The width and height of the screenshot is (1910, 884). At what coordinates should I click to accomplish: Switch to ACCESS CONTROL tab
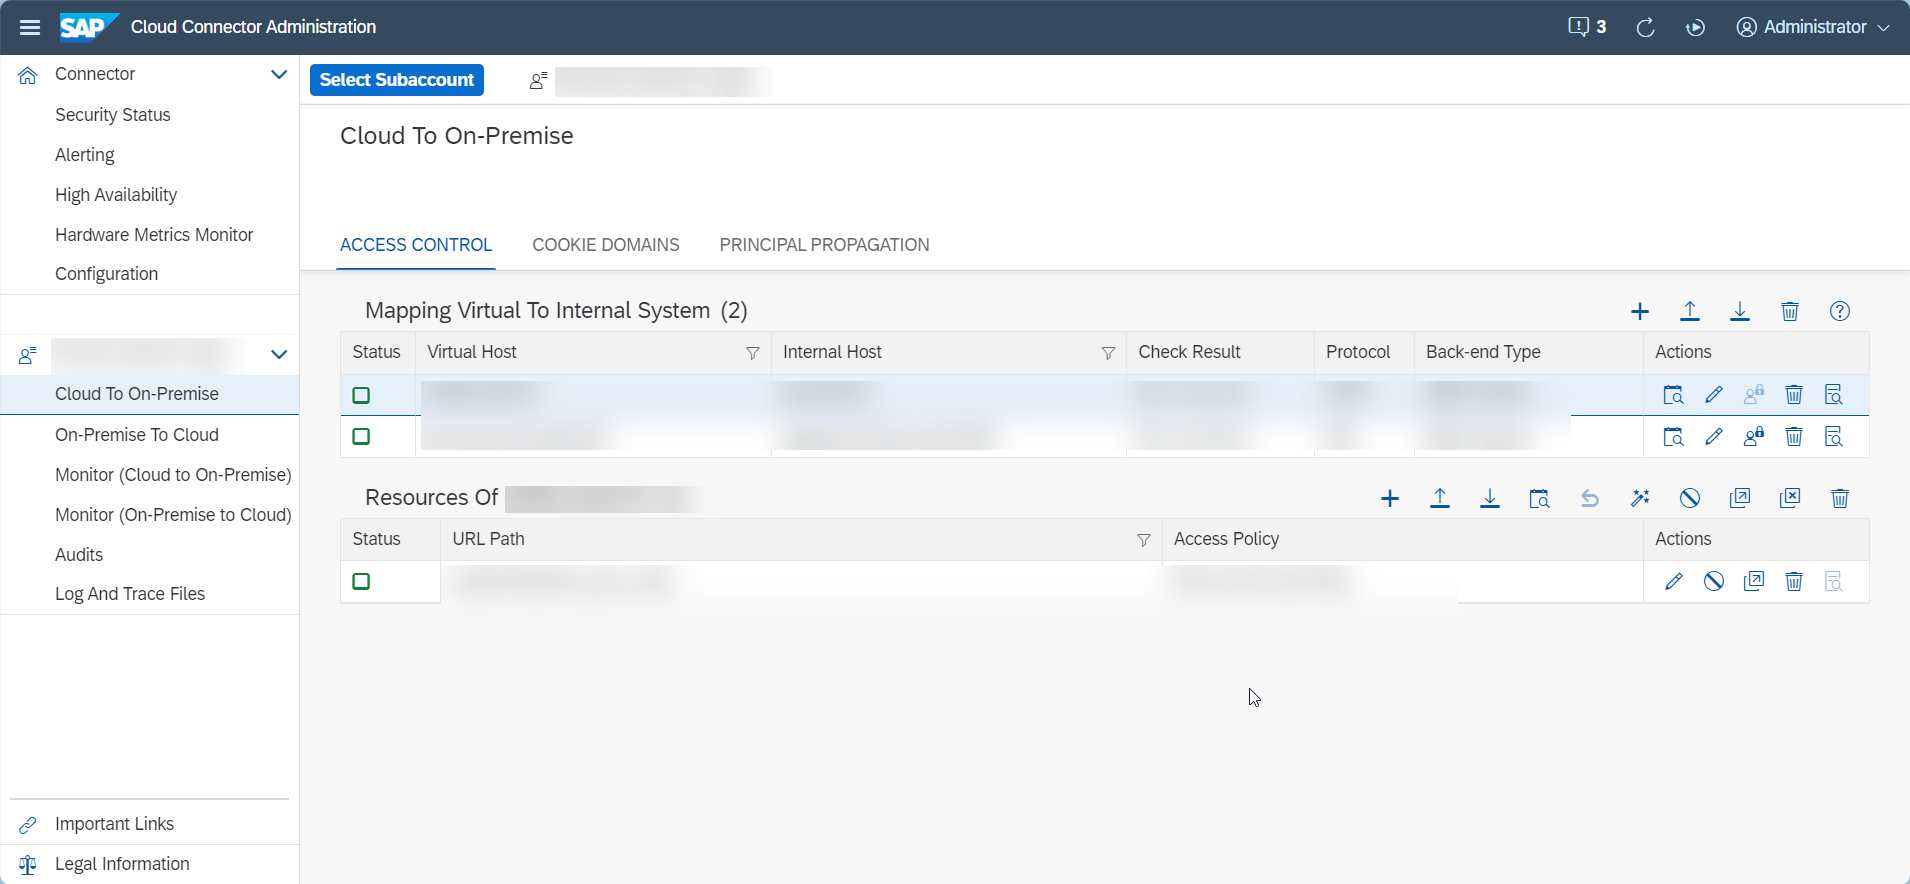pyautogui.click(x=416, y=245)
